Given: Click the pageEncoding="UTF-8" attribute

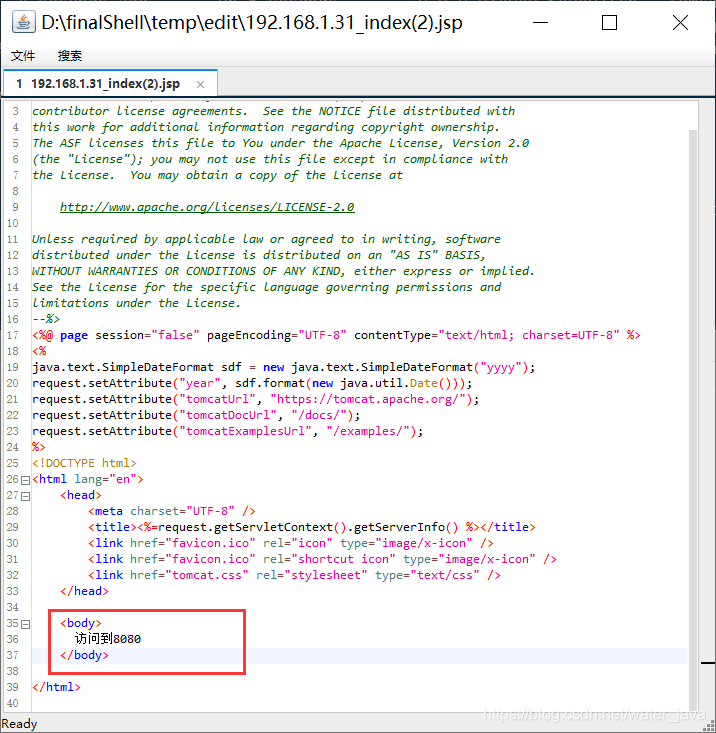Looking at the screenshot, I should click(x=277, y=335).
